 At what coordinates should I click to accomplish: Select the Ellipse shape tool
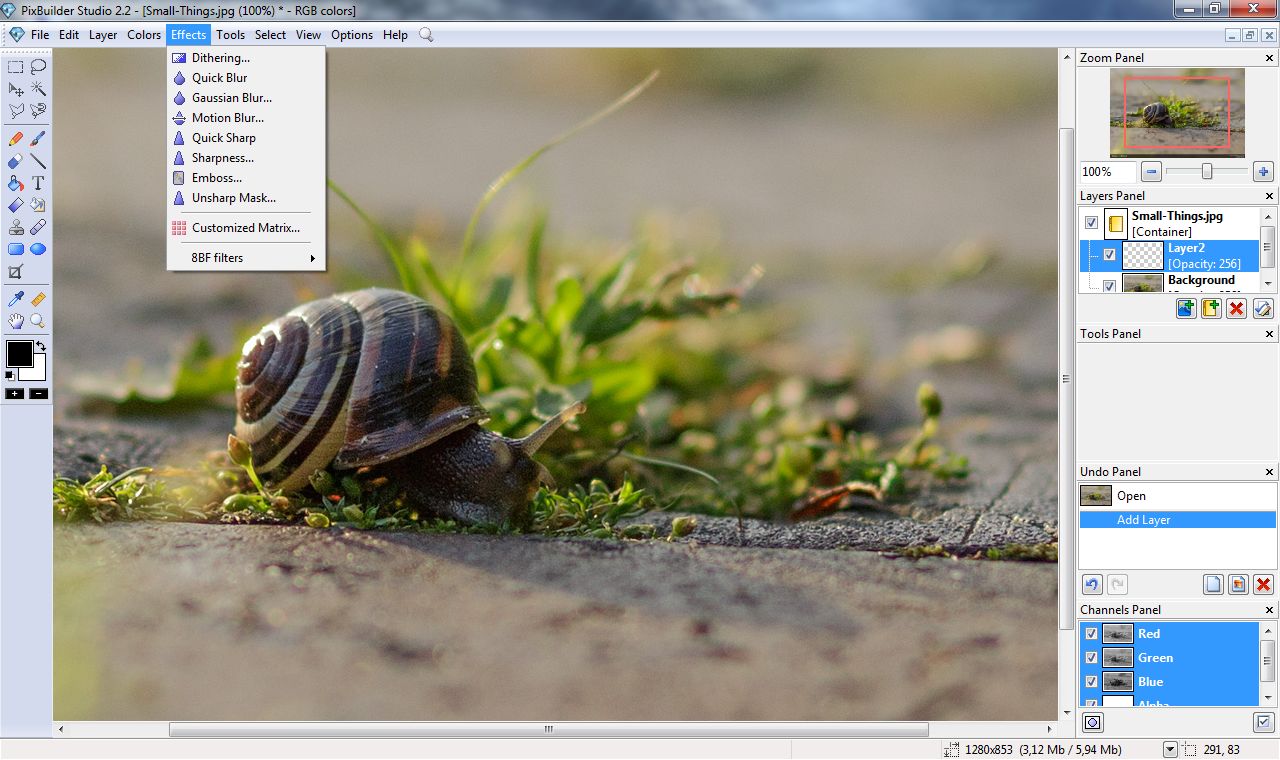(38, 249)
